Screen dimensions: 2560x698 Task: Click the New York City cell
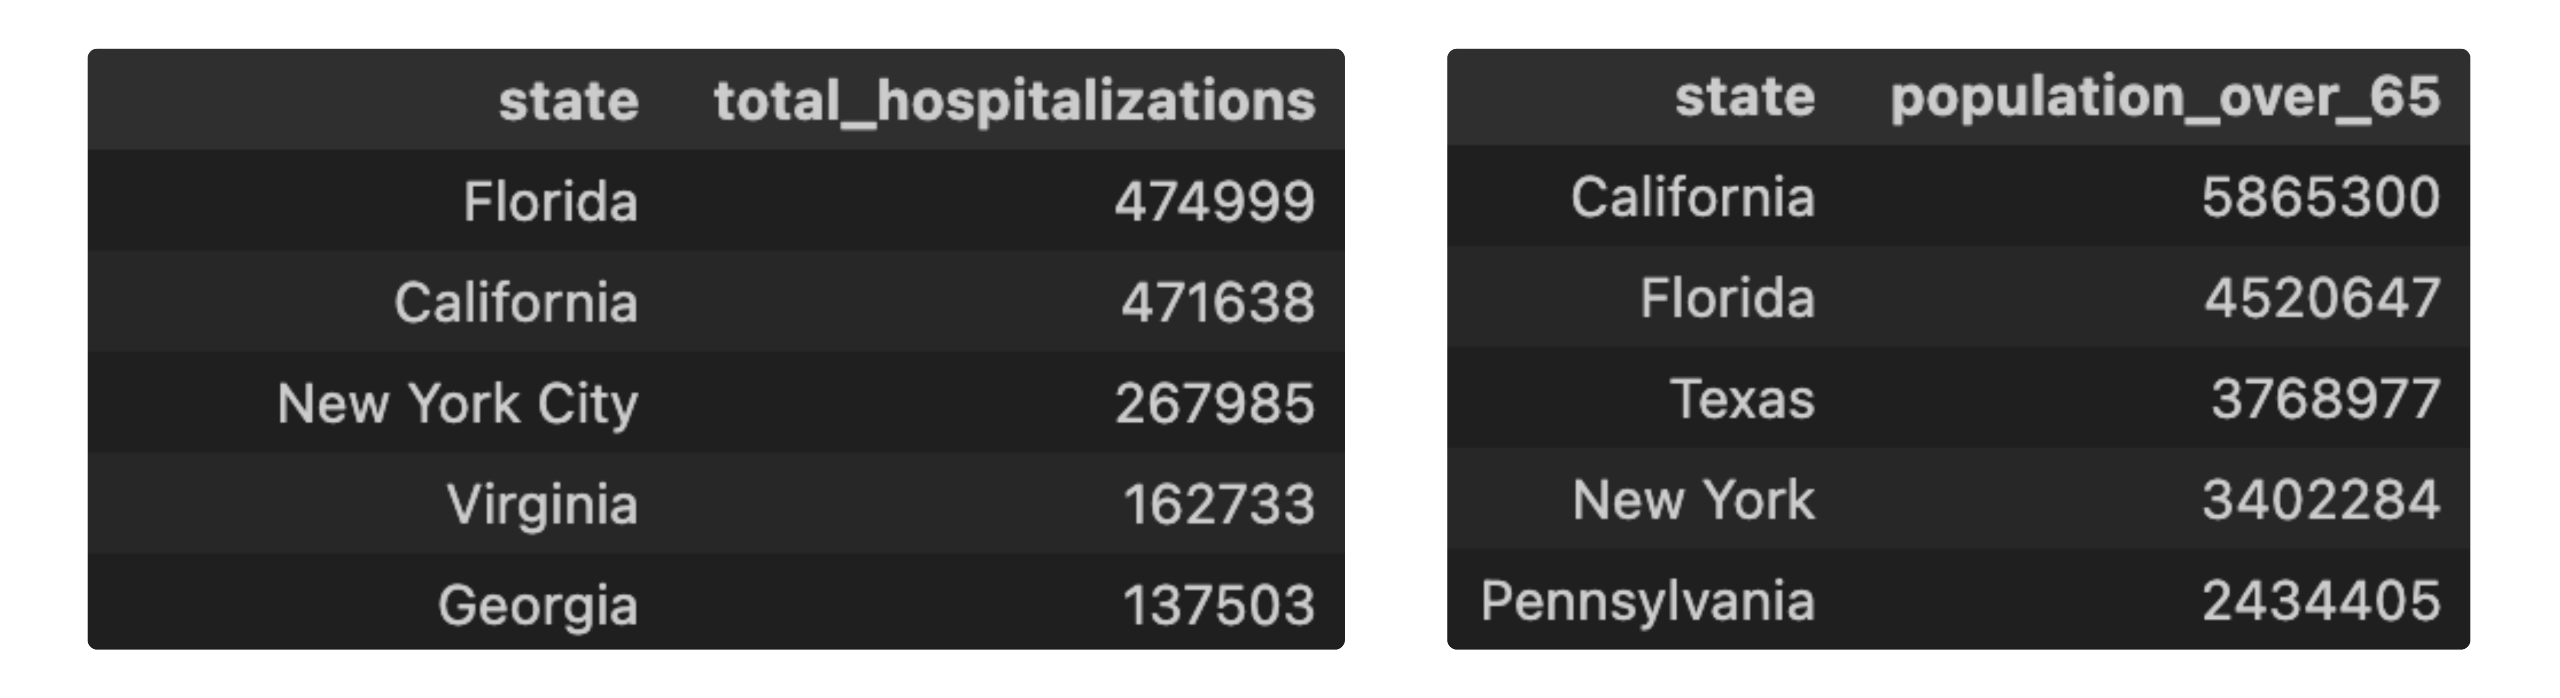click(x=458, y=404)
